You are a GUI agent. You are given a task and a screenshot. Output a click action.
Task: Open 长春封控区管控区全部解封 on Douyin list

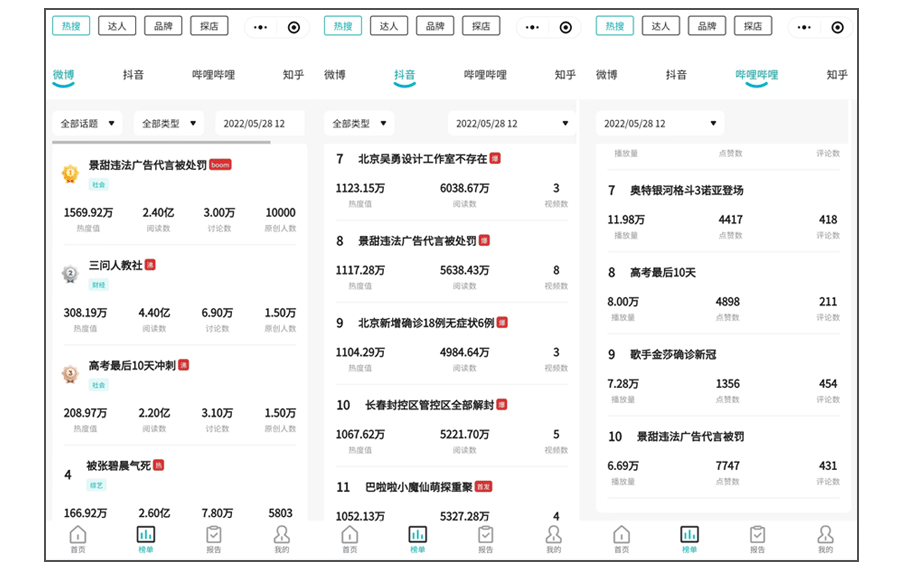tap(430, 405)
